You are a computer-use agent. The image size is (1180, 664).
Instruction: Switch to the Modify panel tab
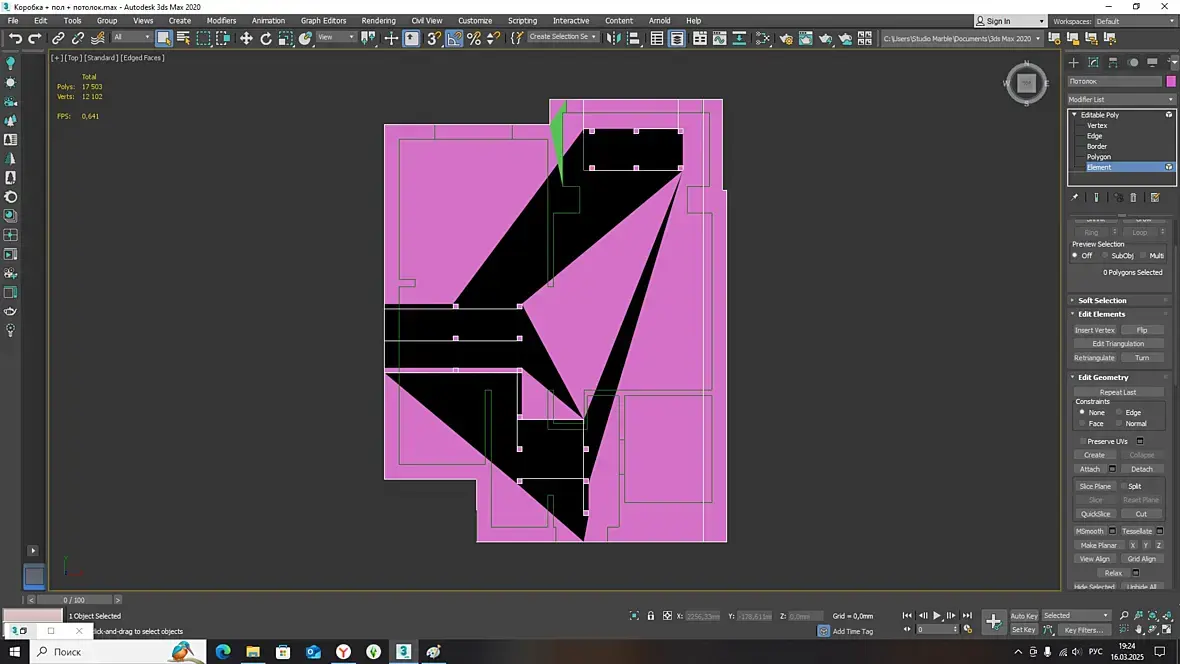[1093, 62]
